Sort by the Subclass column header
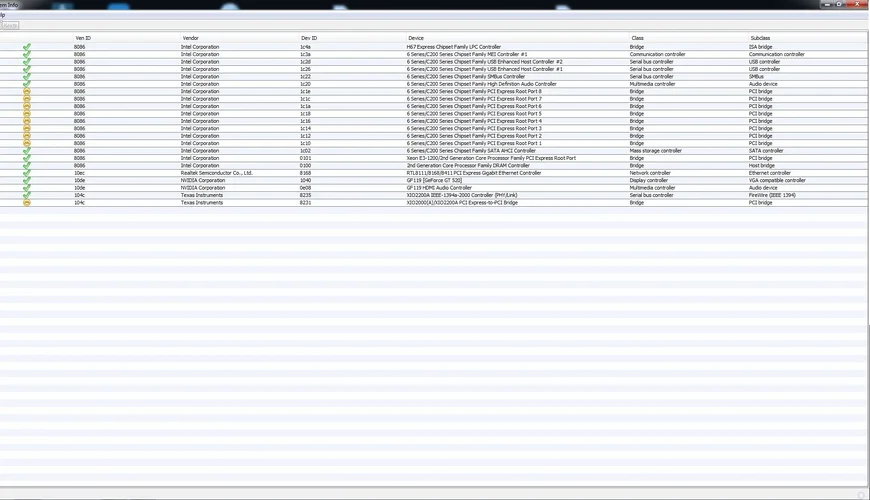 760,38
